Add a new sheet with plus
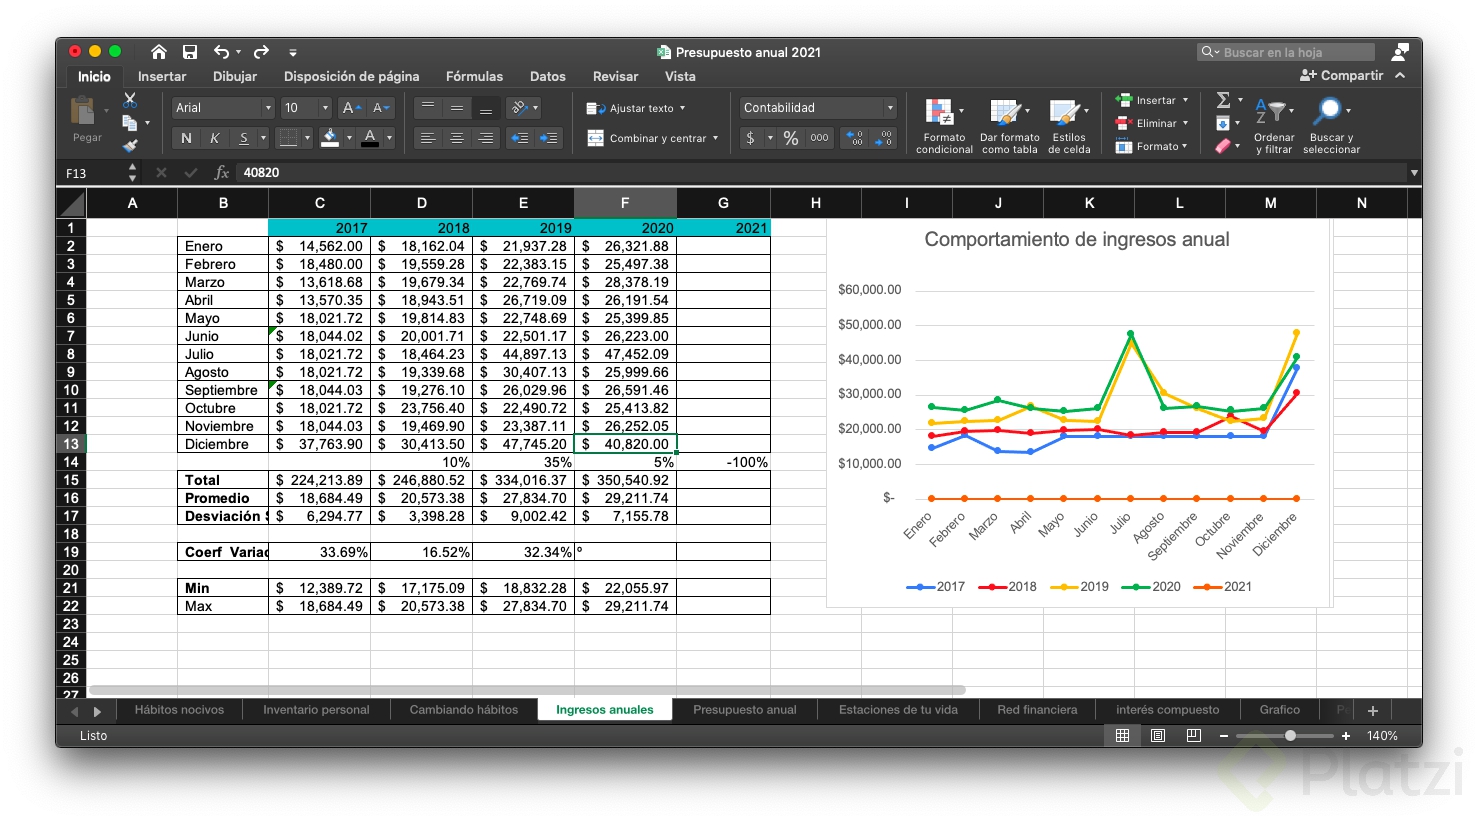The image size is (1478, 821). coord(1373,711)
